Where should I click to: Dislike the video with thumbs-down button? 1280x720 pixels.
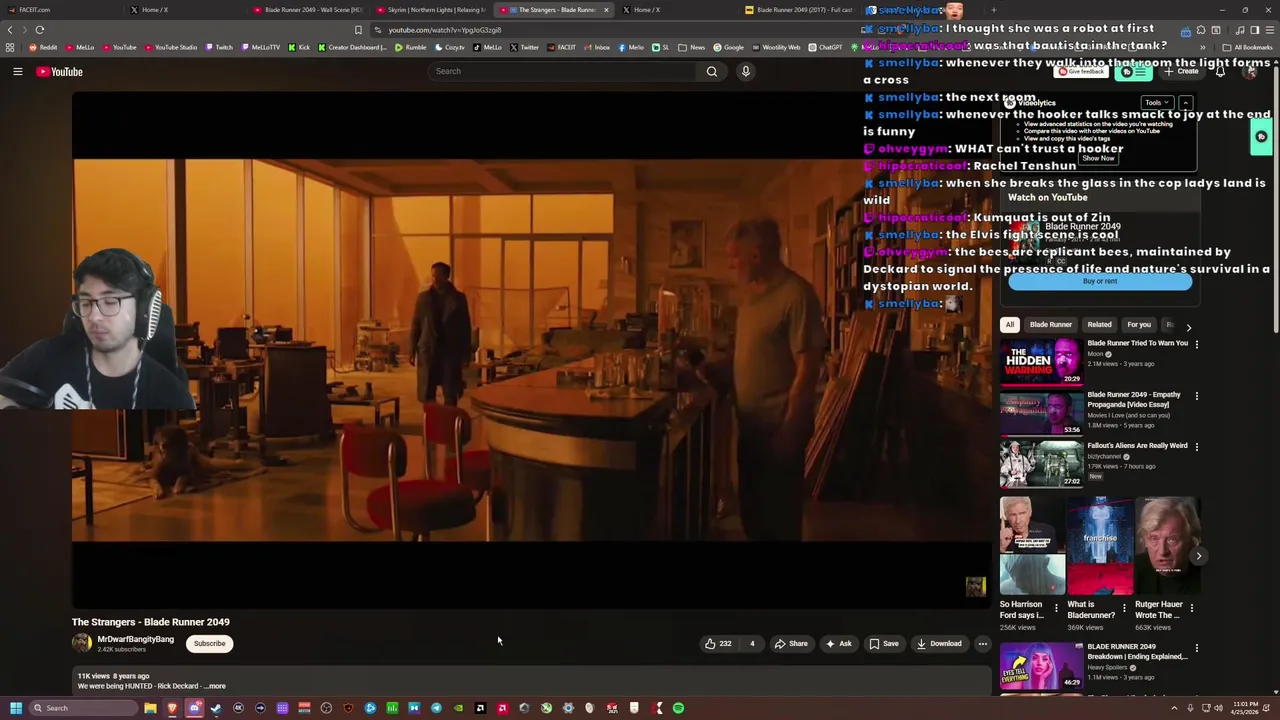[x=752, y=643]
